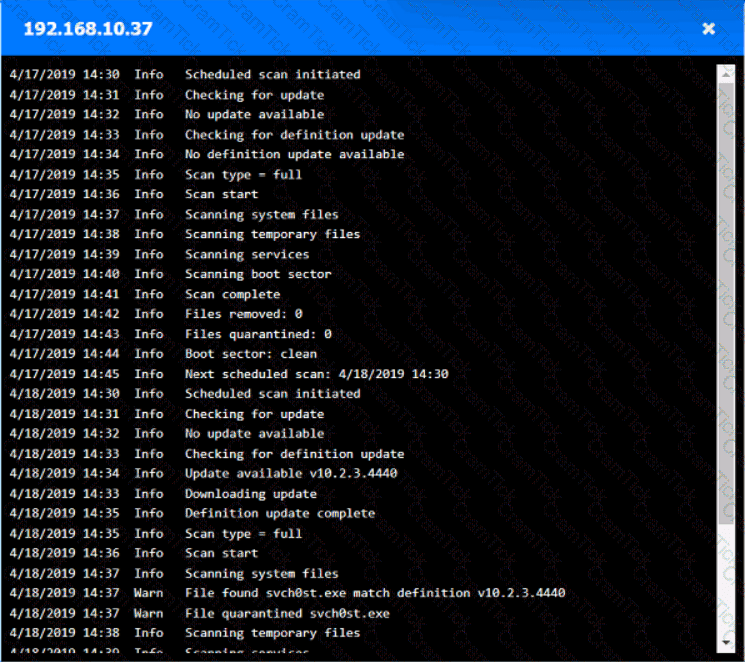
Task: Click the first 'Scheduled scan initiated' entry at top
Action: click(272, 74)
